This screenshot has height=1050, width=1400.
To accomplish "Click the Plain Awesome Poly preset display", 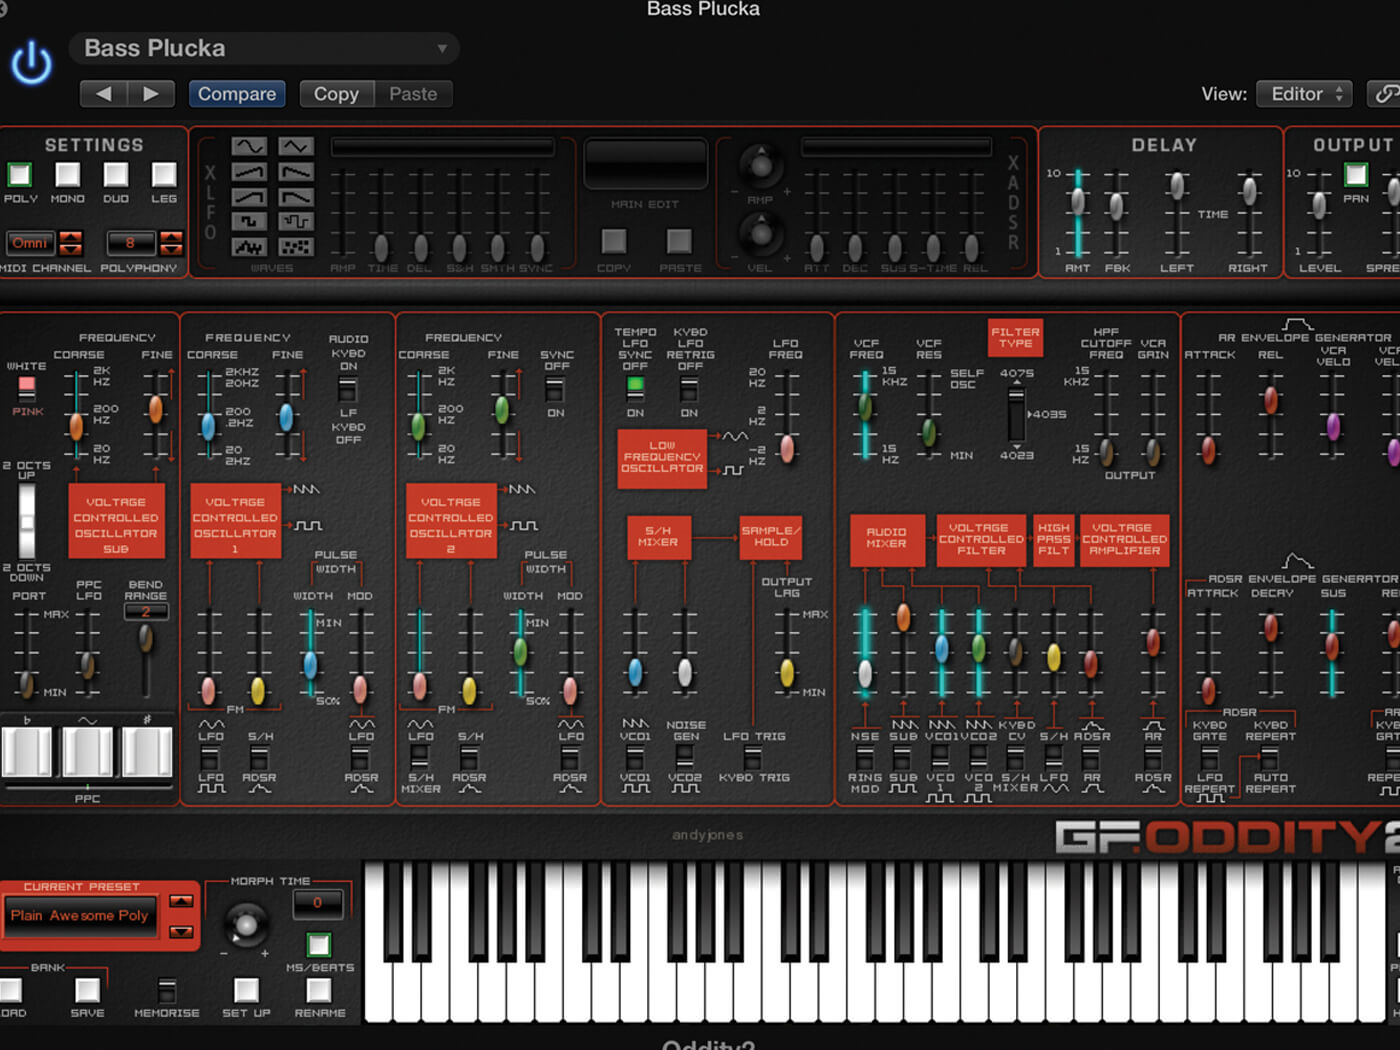I will click(x=81, y=916).
